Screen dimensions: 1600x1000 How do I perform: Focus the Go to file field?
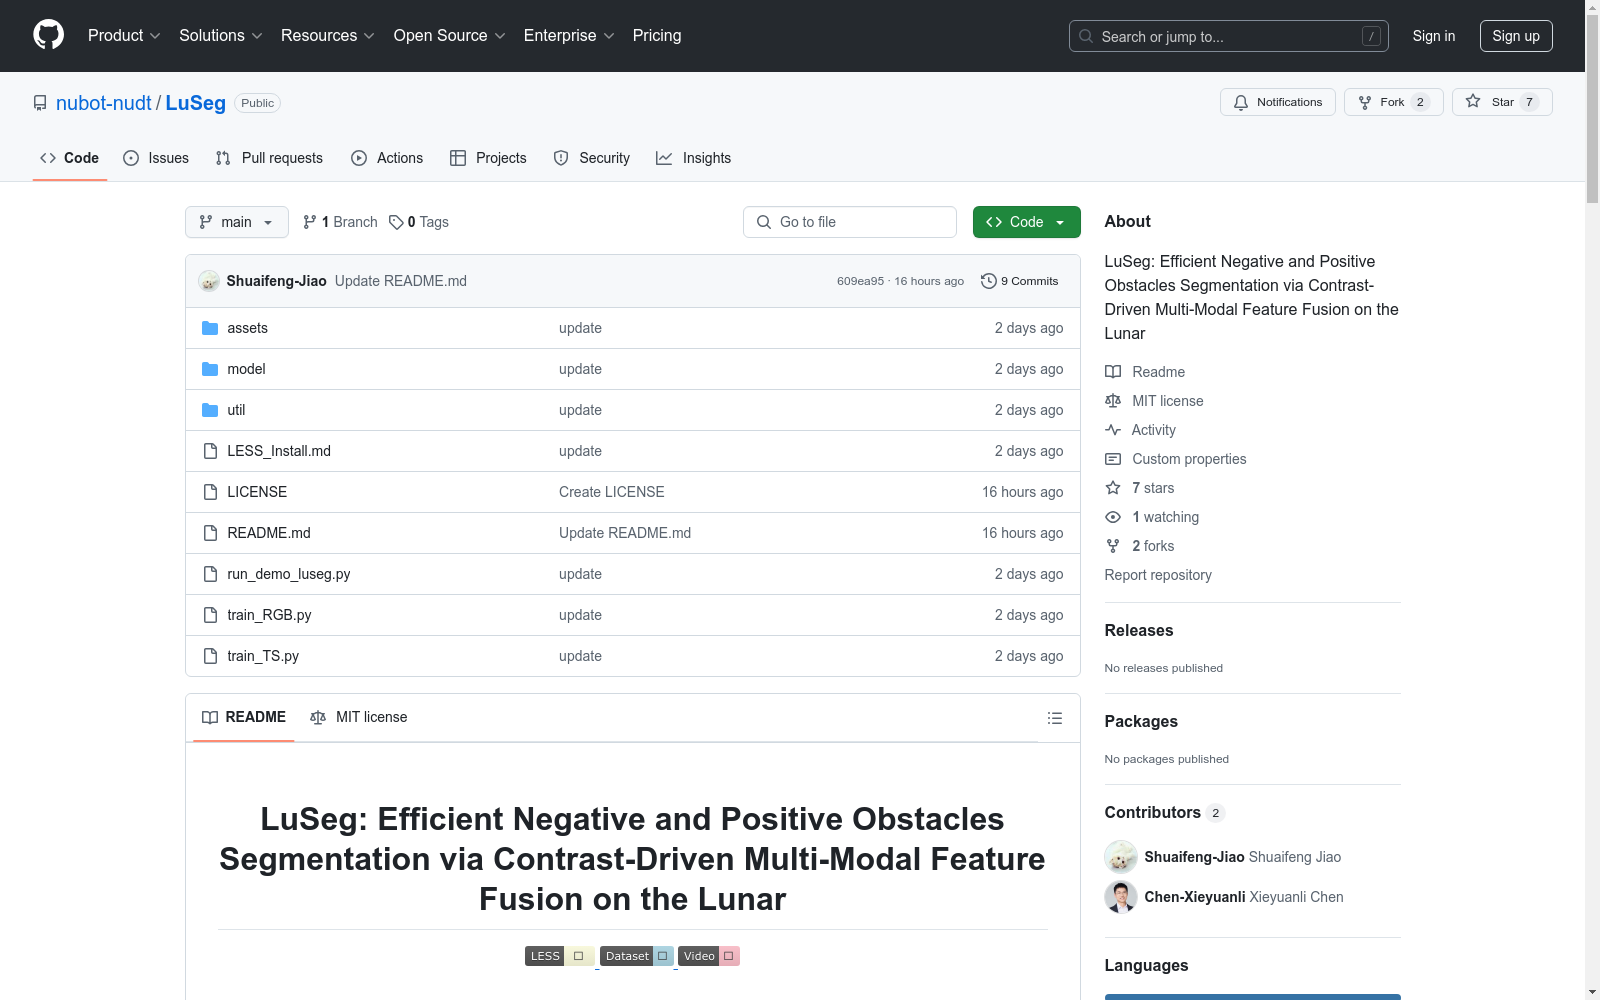[850, 222]
